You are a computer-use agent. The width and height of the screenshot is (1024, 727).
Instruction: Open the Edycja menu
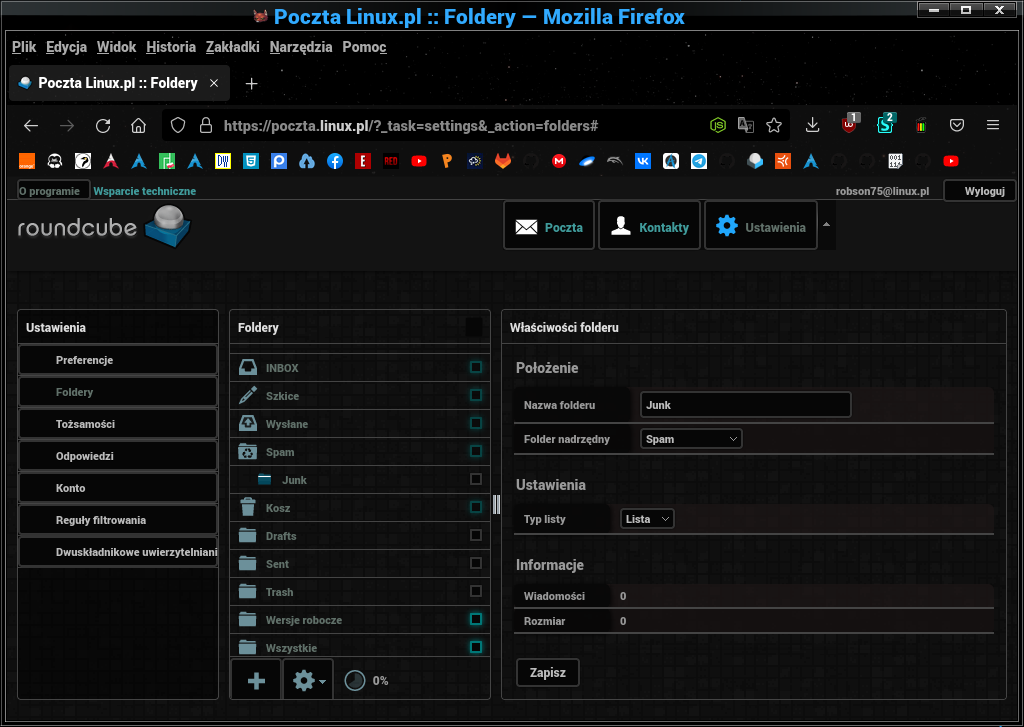pyautogui.click(x=67, y=47)
